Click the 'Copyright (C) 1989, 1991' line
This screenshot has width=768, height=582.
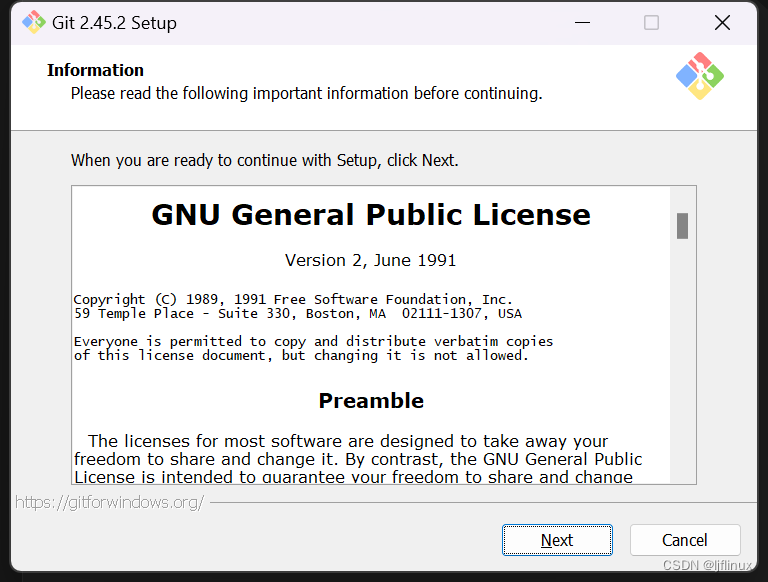point(293,299)
